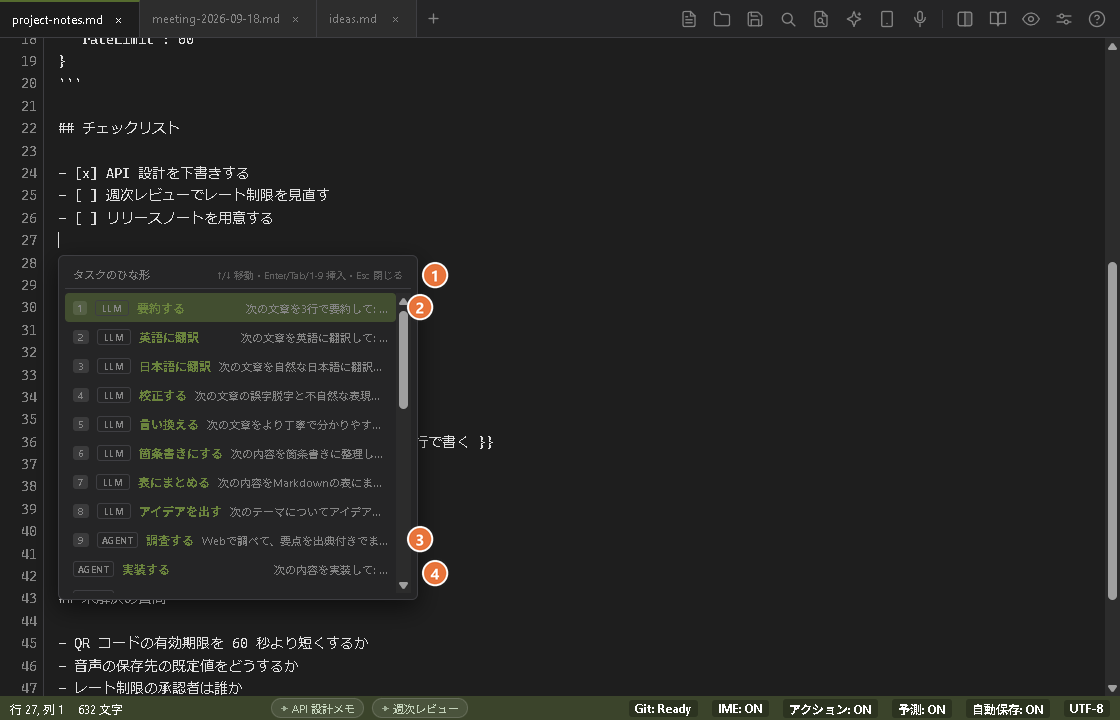Switch to the ideas.md tab
Image resolution: width=1120 pixels, height=720 pixels.
coord(353,19)
